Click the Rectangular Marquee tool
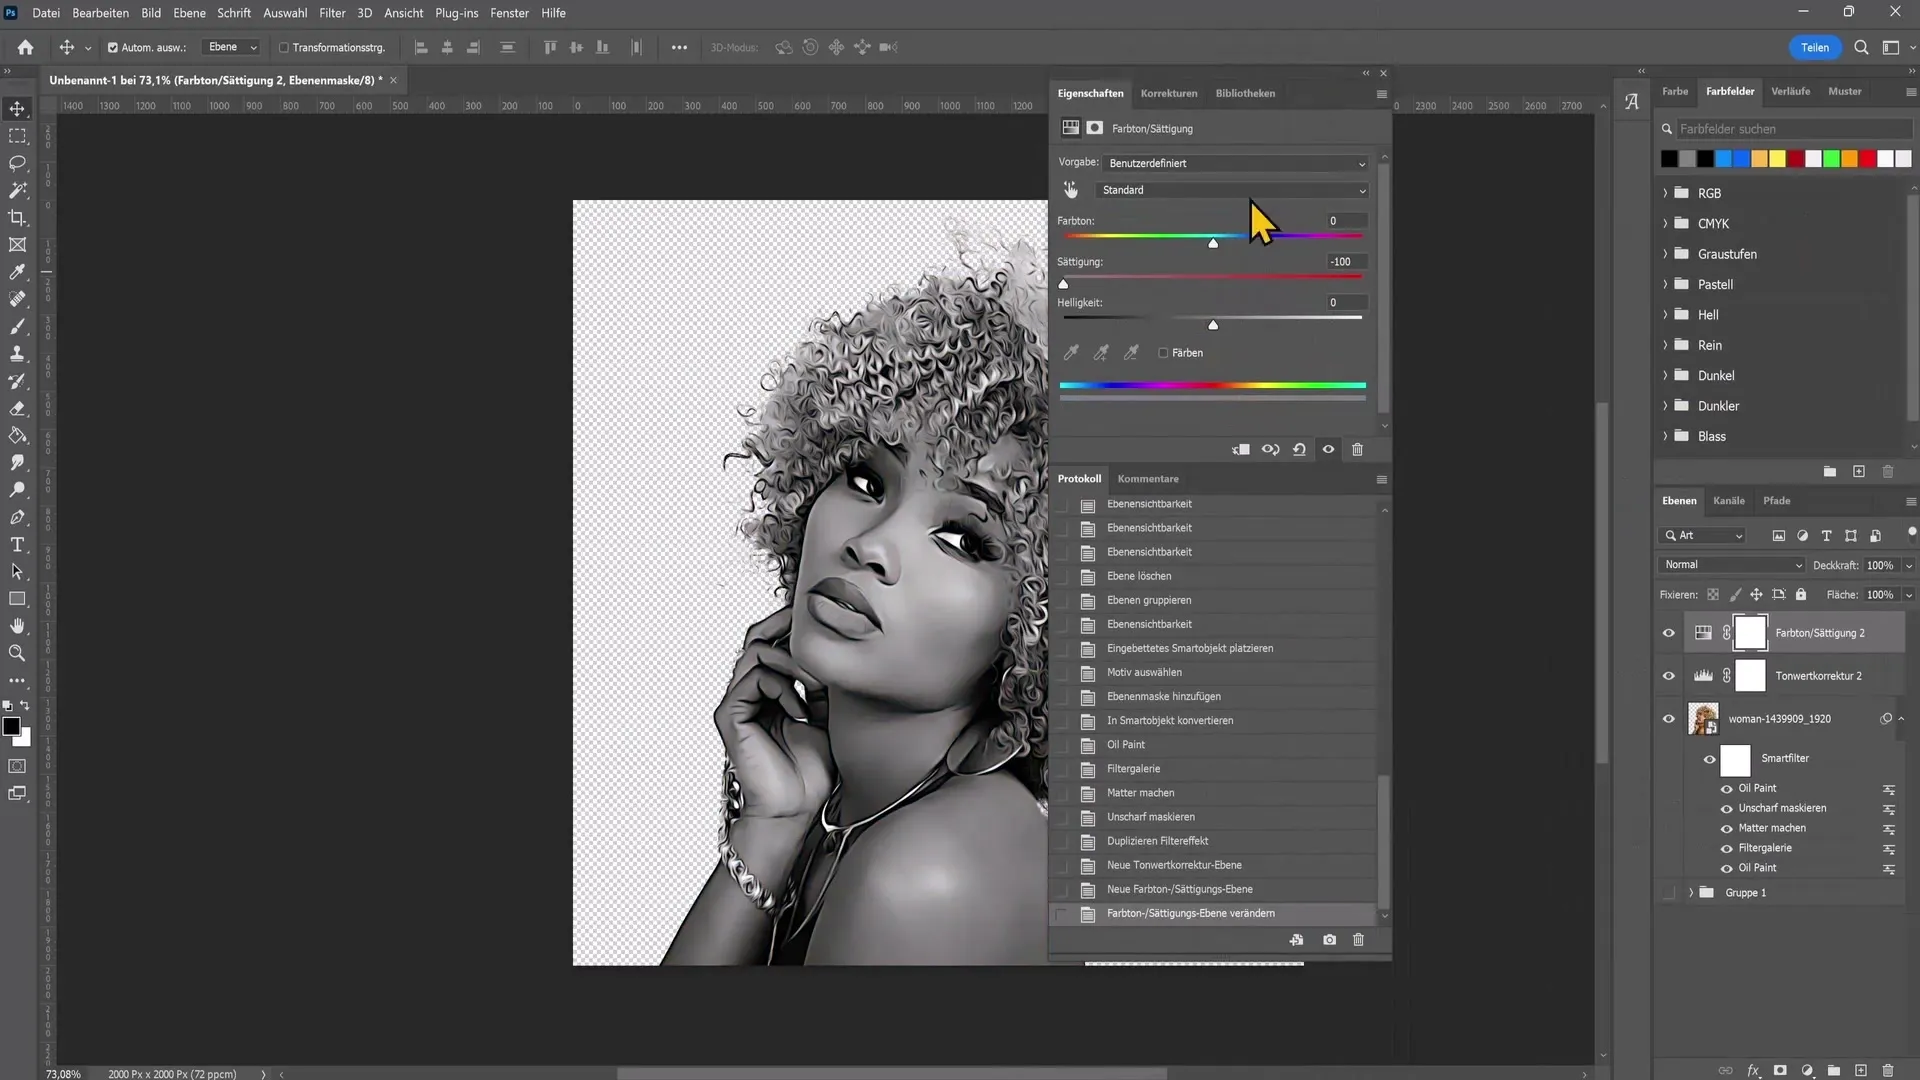The width and height of the screenshot is (1920, 1080). pyautogui.click(x=17, y=133)
